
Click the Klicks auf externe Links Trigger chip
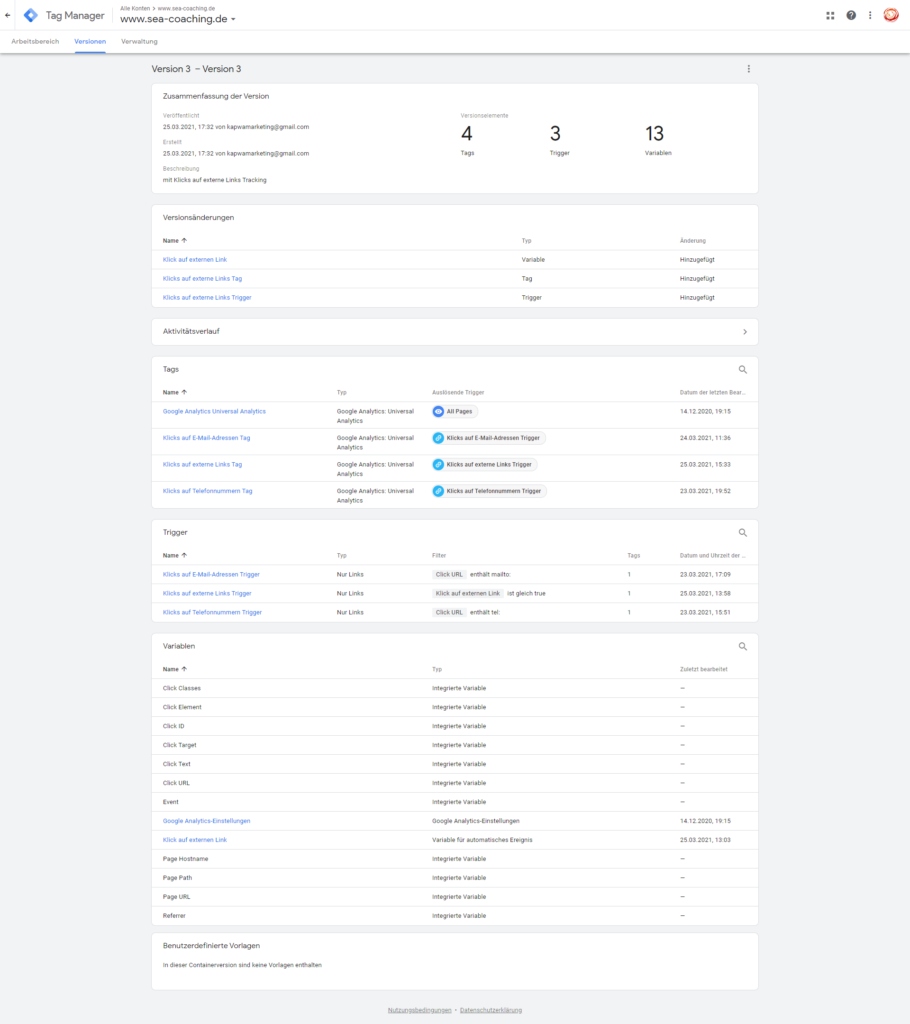[x=484, y=464]
